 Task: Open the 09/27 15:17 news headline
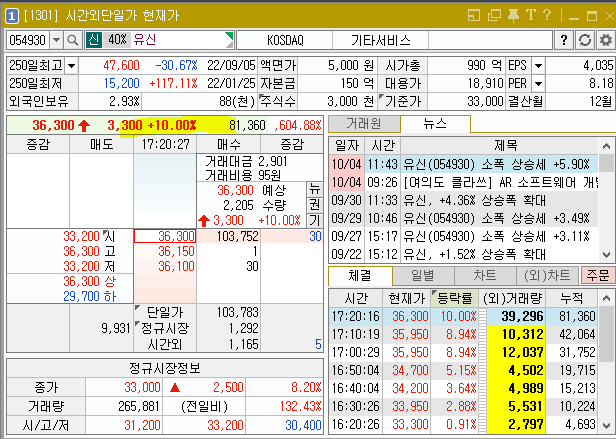pos(497,236)
